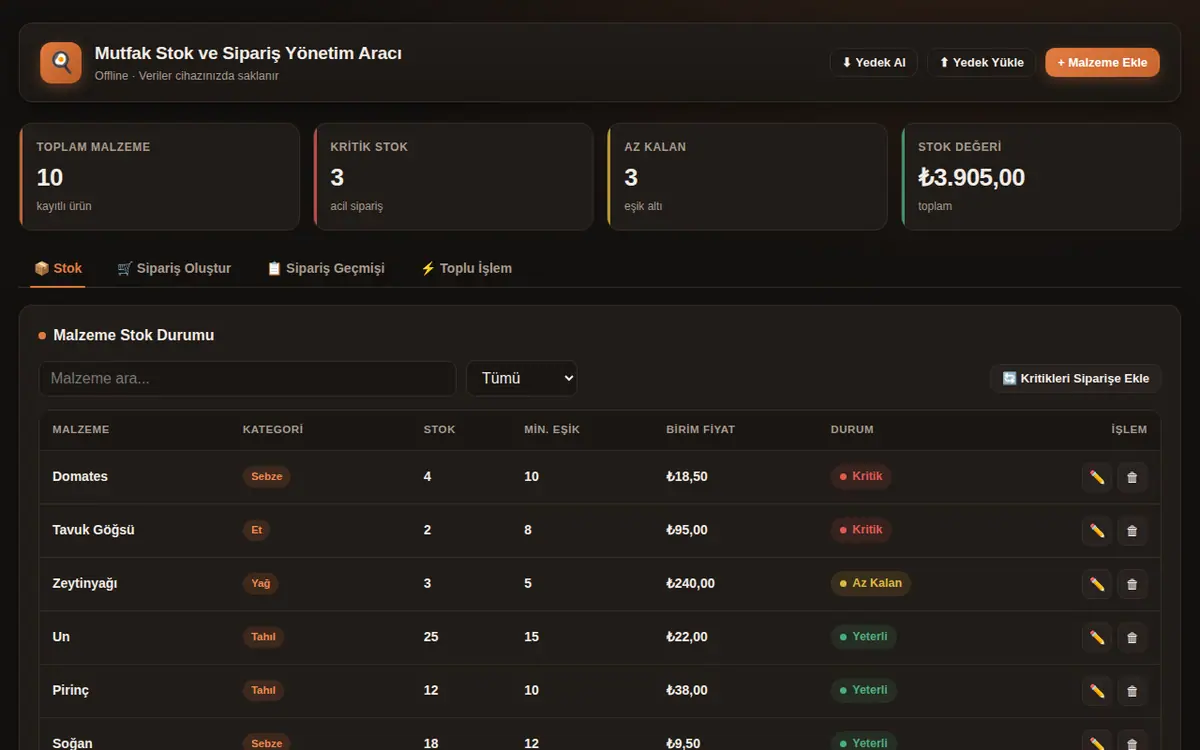
Task: Edit the Un row pencil icon
Action: pos(1097,637)
